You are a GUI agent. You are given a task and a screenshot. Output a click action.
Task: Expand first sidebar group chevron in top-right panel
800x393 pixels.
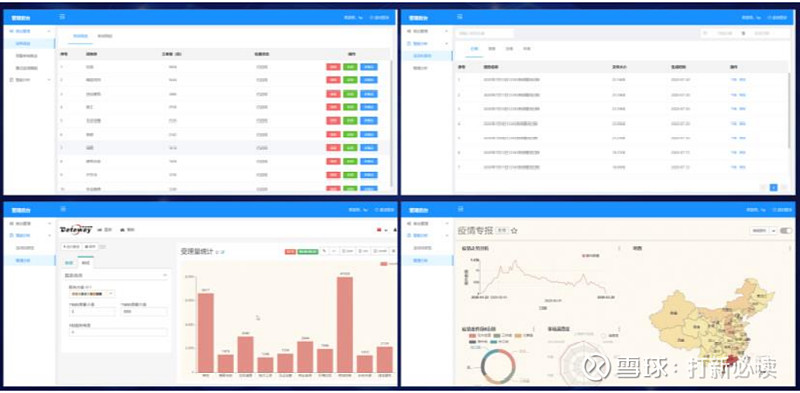tap(447, 31)
